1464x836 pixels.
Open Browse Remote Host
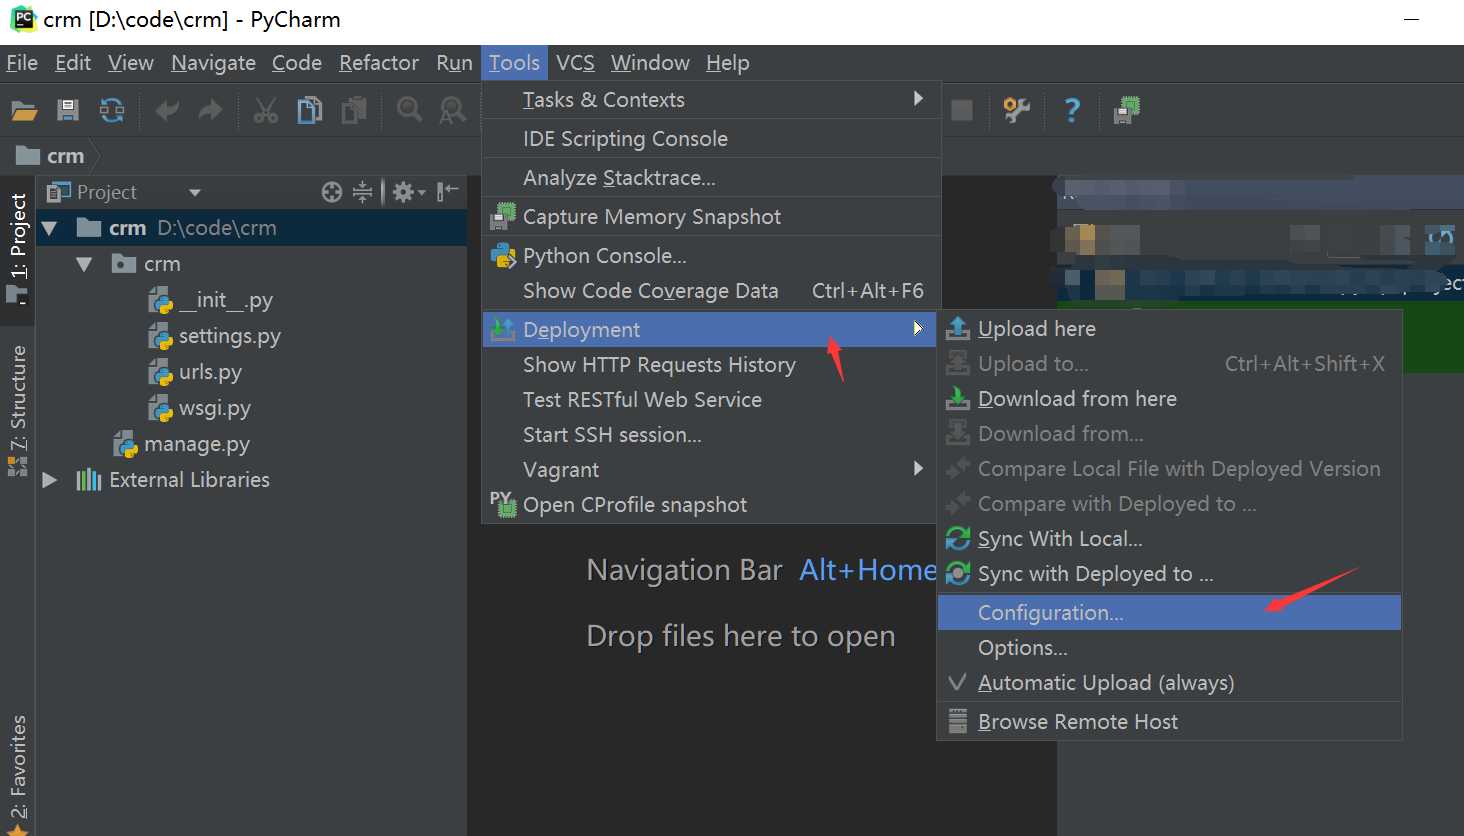pos(1169,722)
